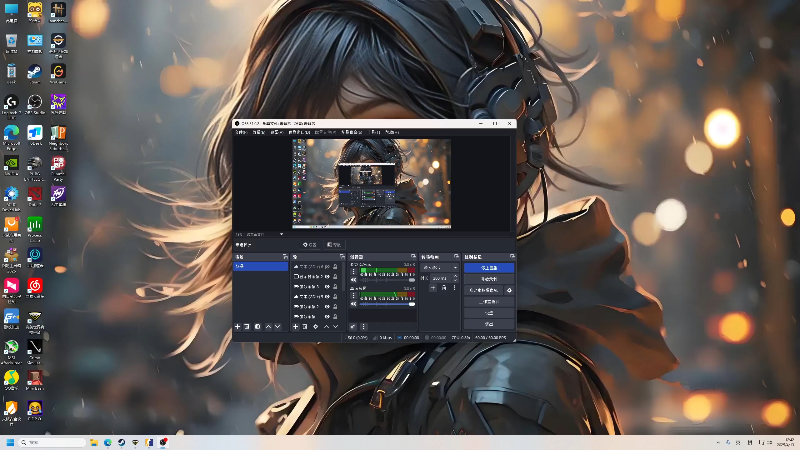The image size is (800, 450).
Task: Toggle eye visibility of the third source row
Action: coord(328,287)
